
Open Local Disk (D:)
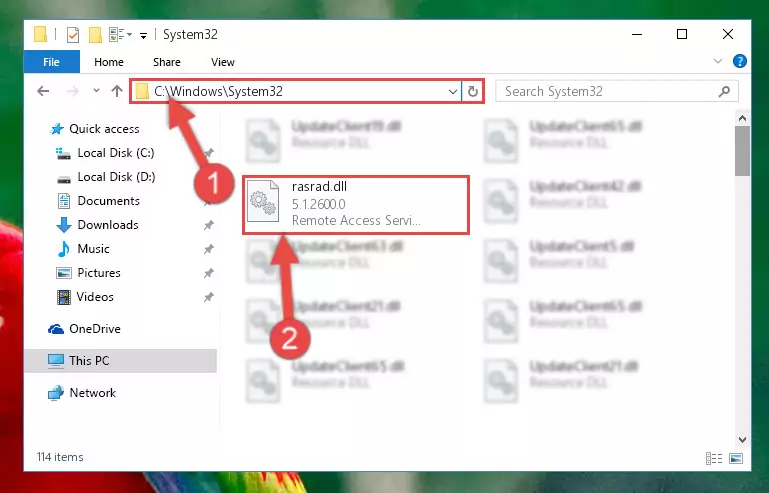point(116,177)
